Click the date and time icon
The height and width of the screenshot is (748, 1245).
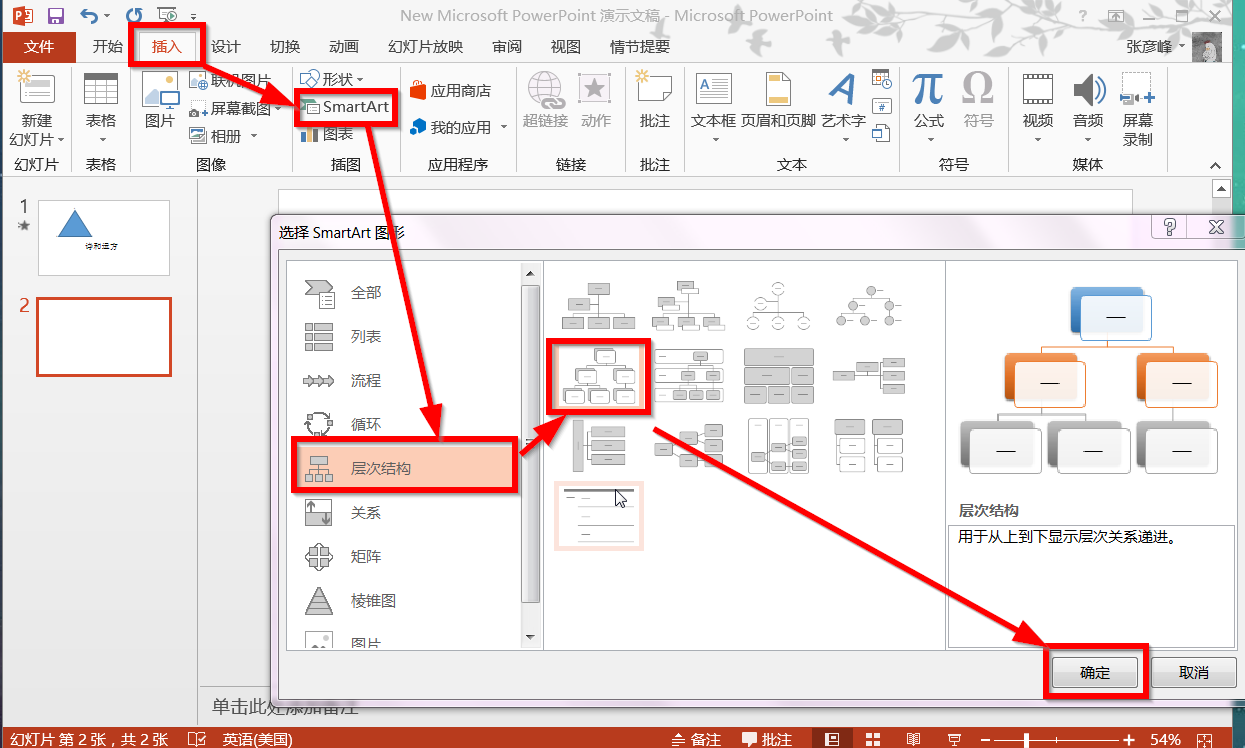tap(881, 79)
